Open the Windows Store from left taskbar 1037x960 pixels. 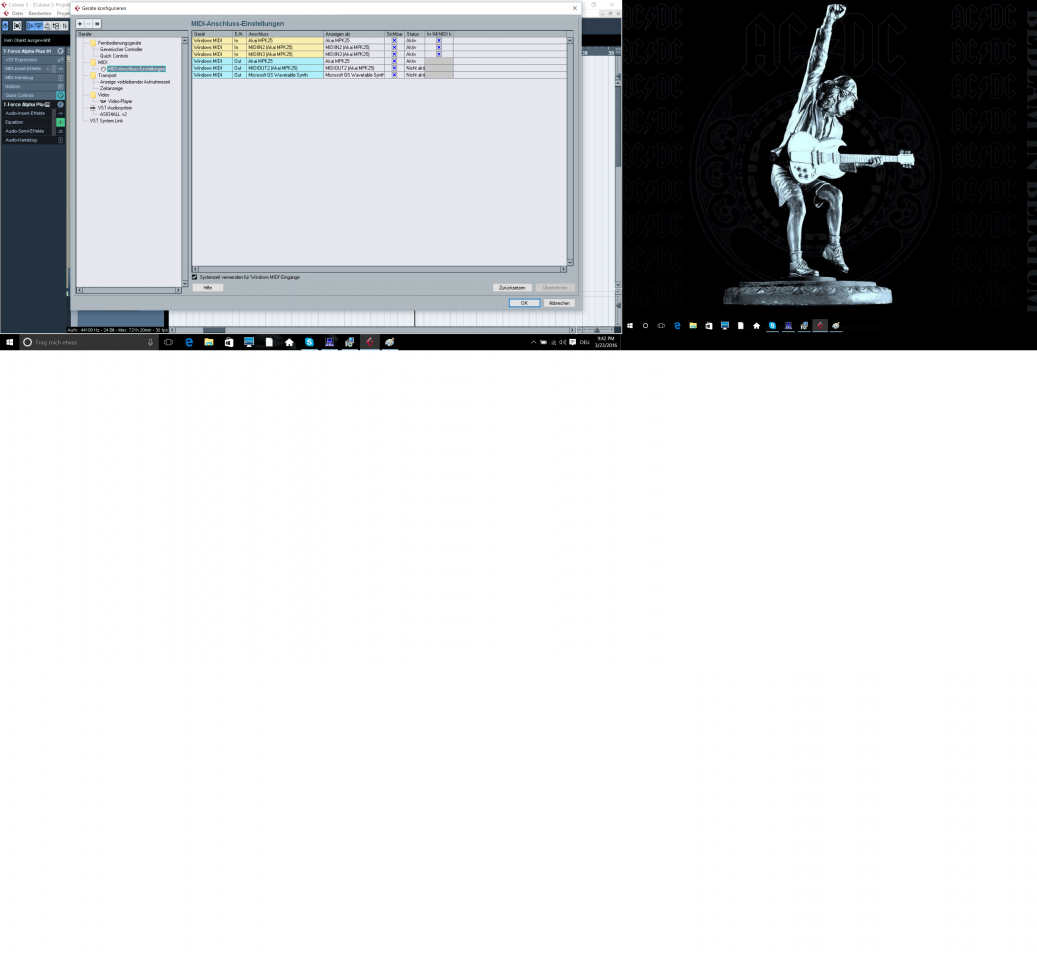click(x=229, y=342)
